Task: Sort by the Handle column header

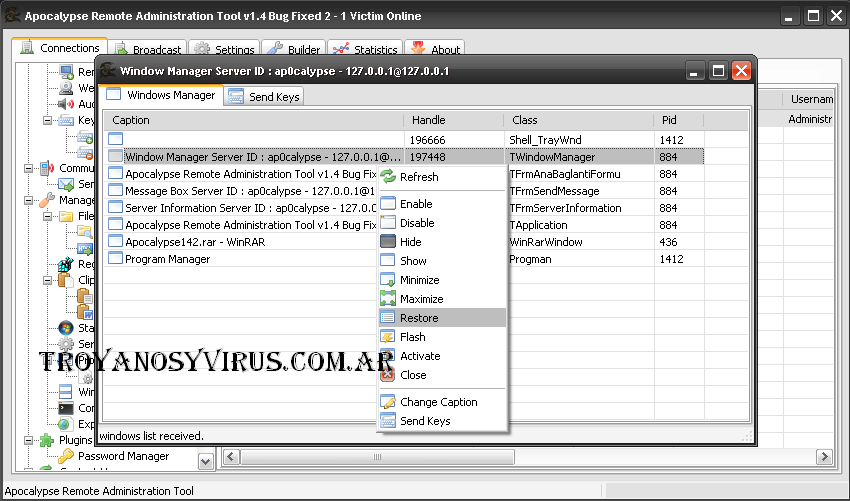Action: (454, 120)
